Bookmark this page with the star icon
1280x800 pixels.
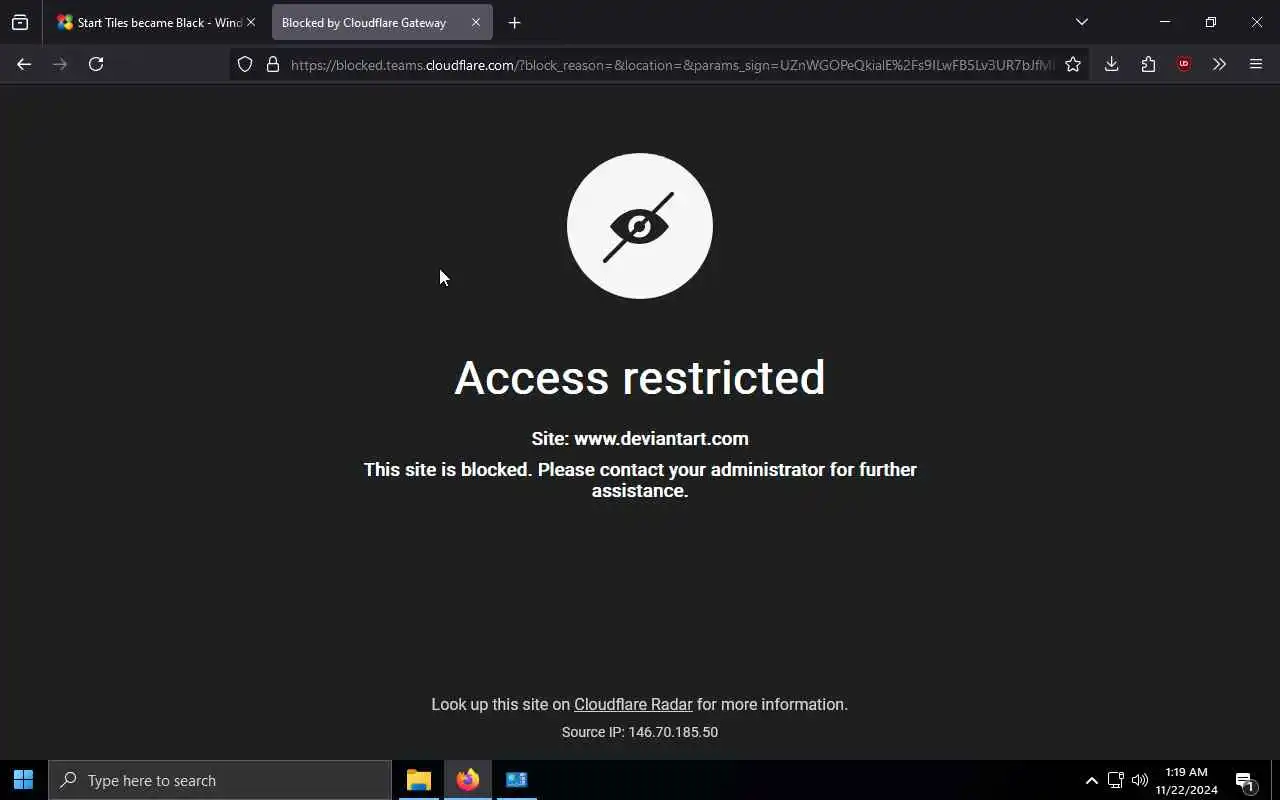(x=1073, y=64)
